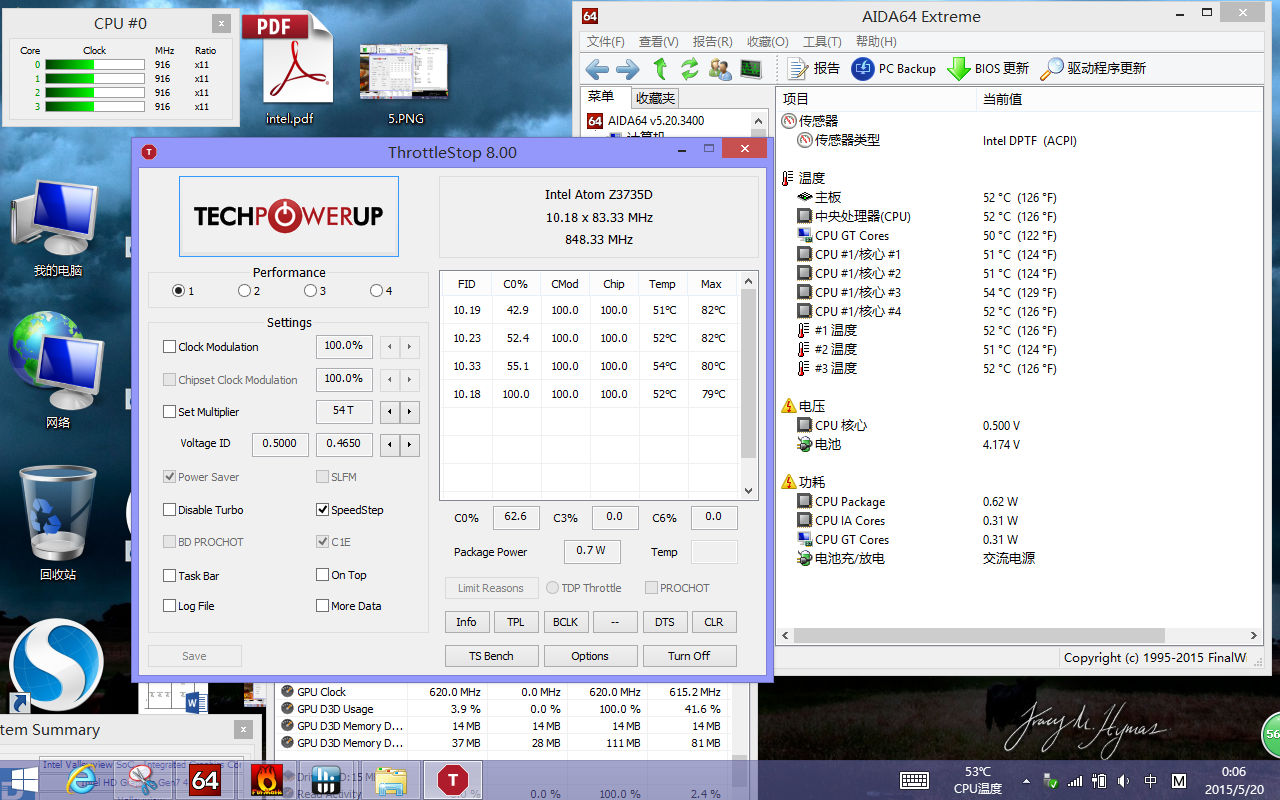Click Turn Off button
Viewport: 1280px width, 800px height.
click(689, 656)
